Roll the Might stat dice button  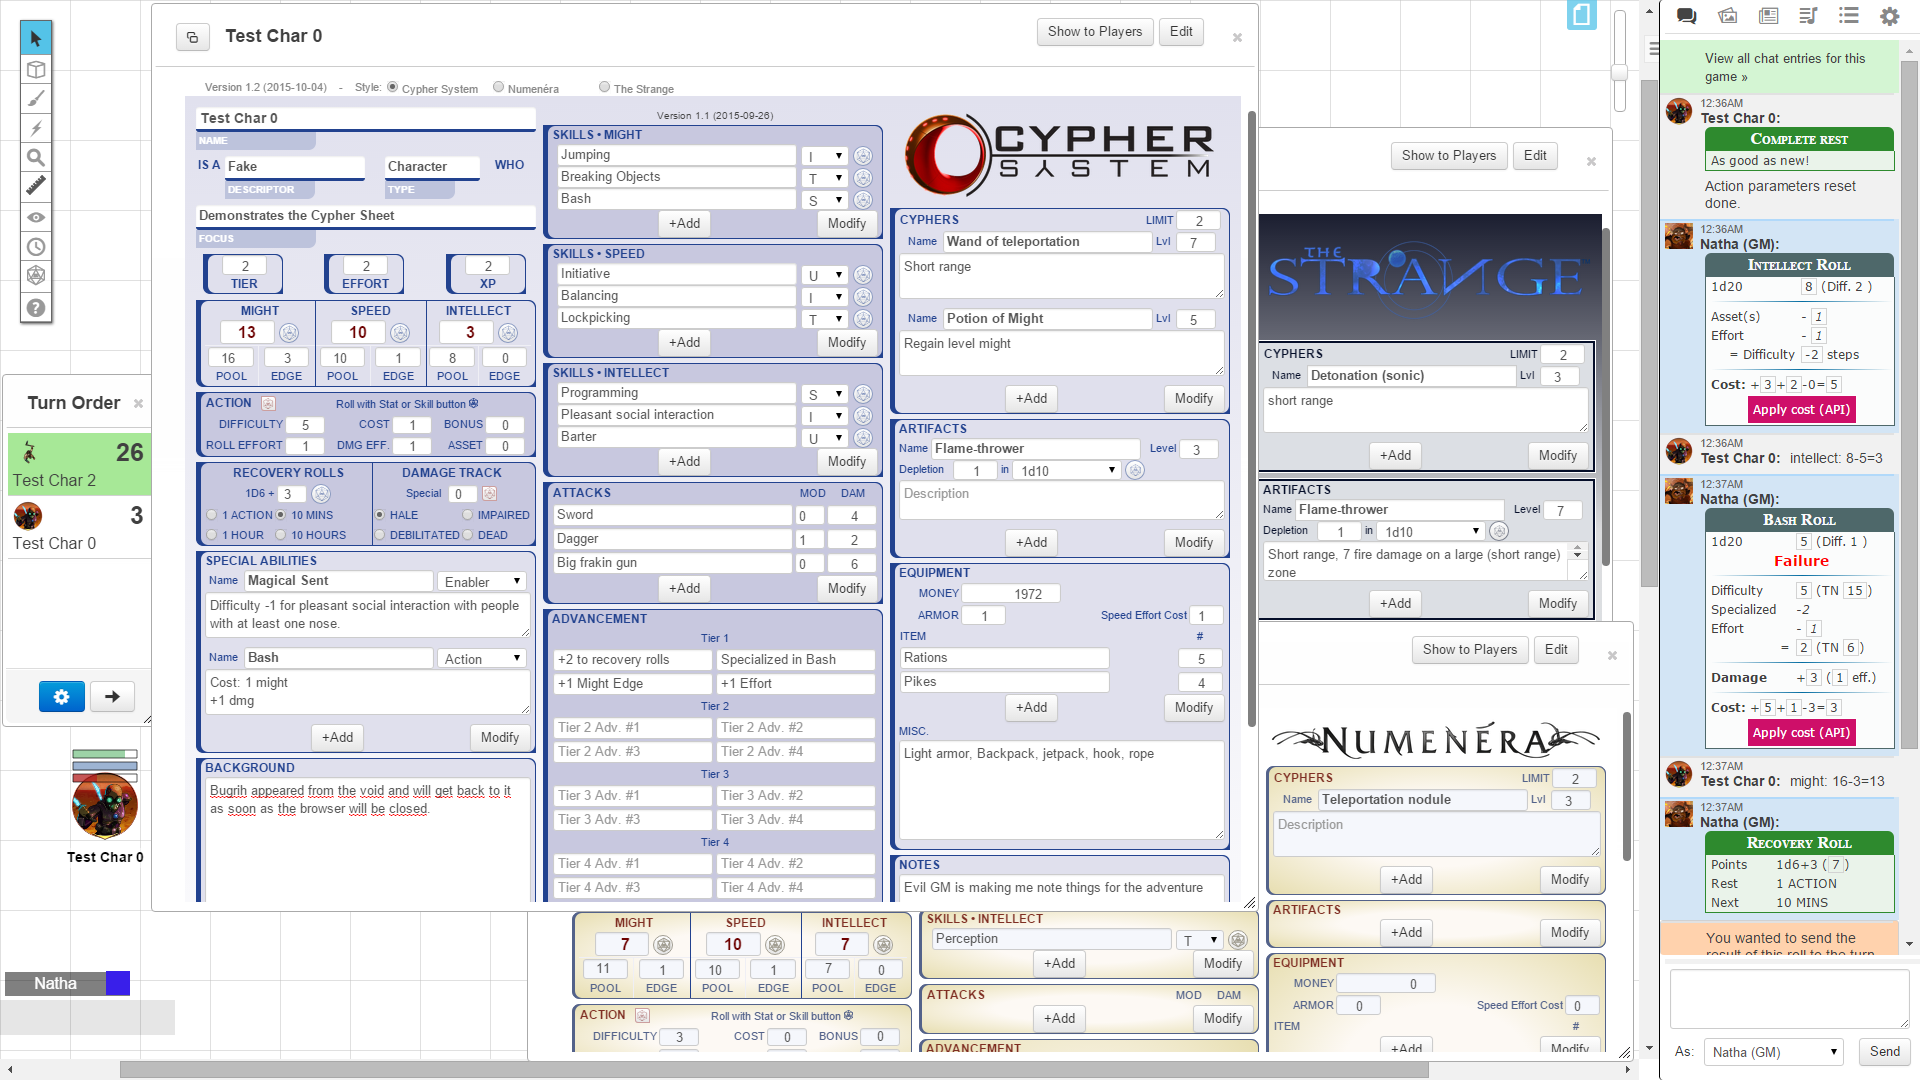[x=289, y=333]
